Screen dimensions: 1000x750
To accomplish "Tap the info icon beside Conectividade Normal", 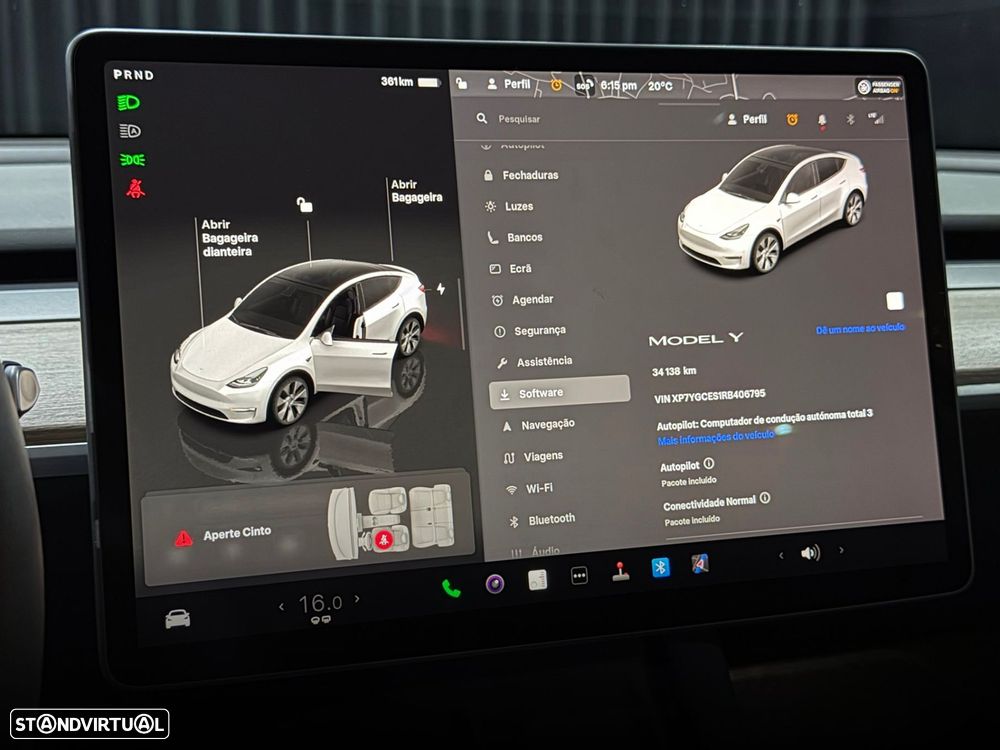I will coord(765,498).
